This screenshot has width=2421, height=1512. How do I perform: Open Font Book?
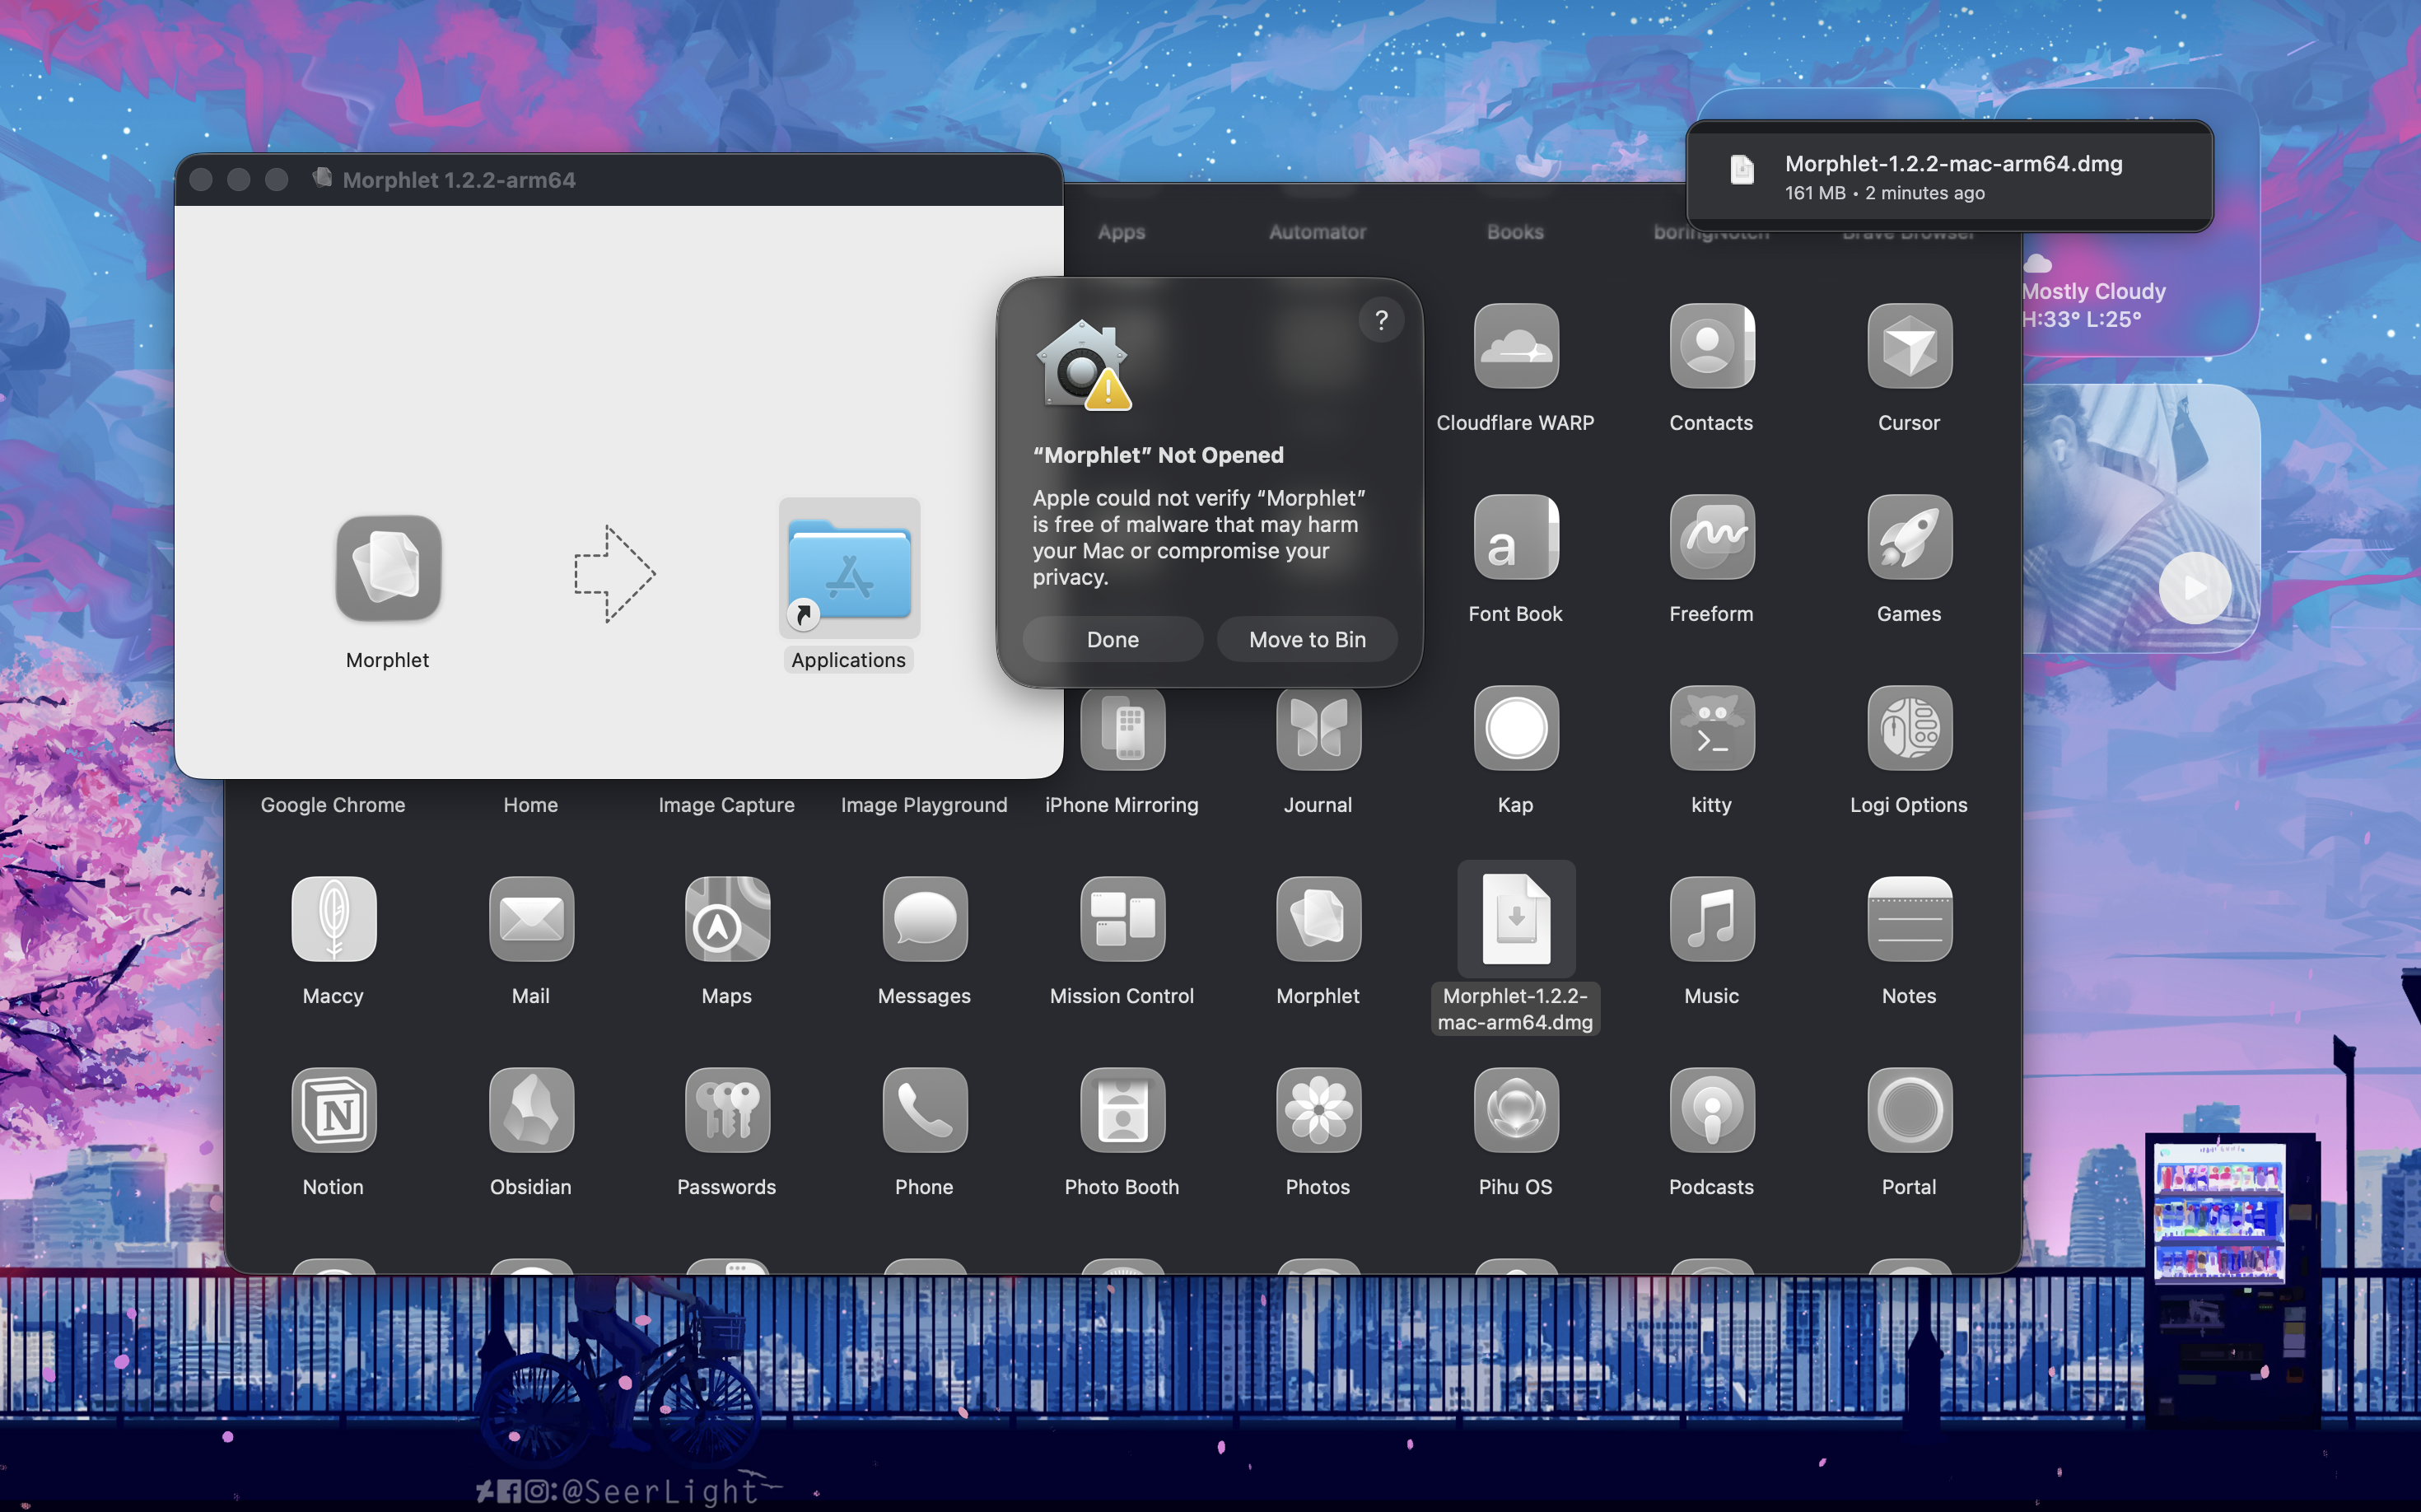[1515, 537]
